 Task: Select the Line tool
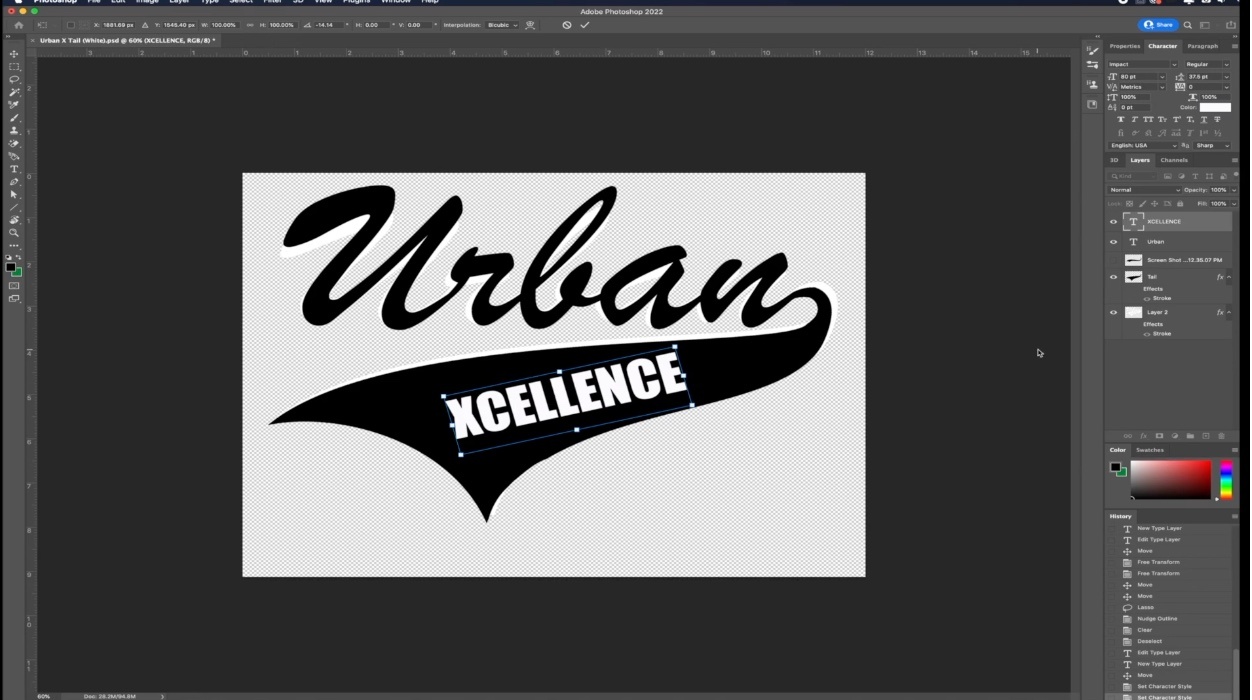14,207
